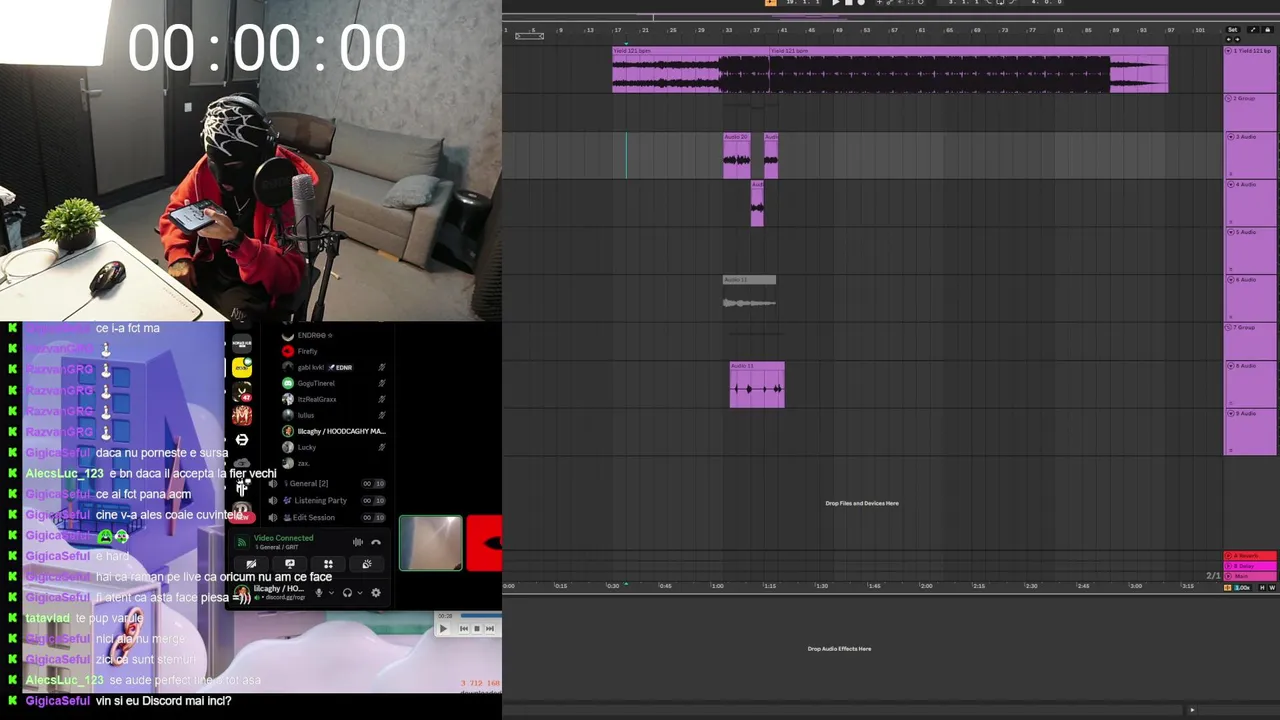Image resolution: width=1280 pixels, height=720 pixels.
Task: Open the Discord soundboard button
Action: coord(367,564)
